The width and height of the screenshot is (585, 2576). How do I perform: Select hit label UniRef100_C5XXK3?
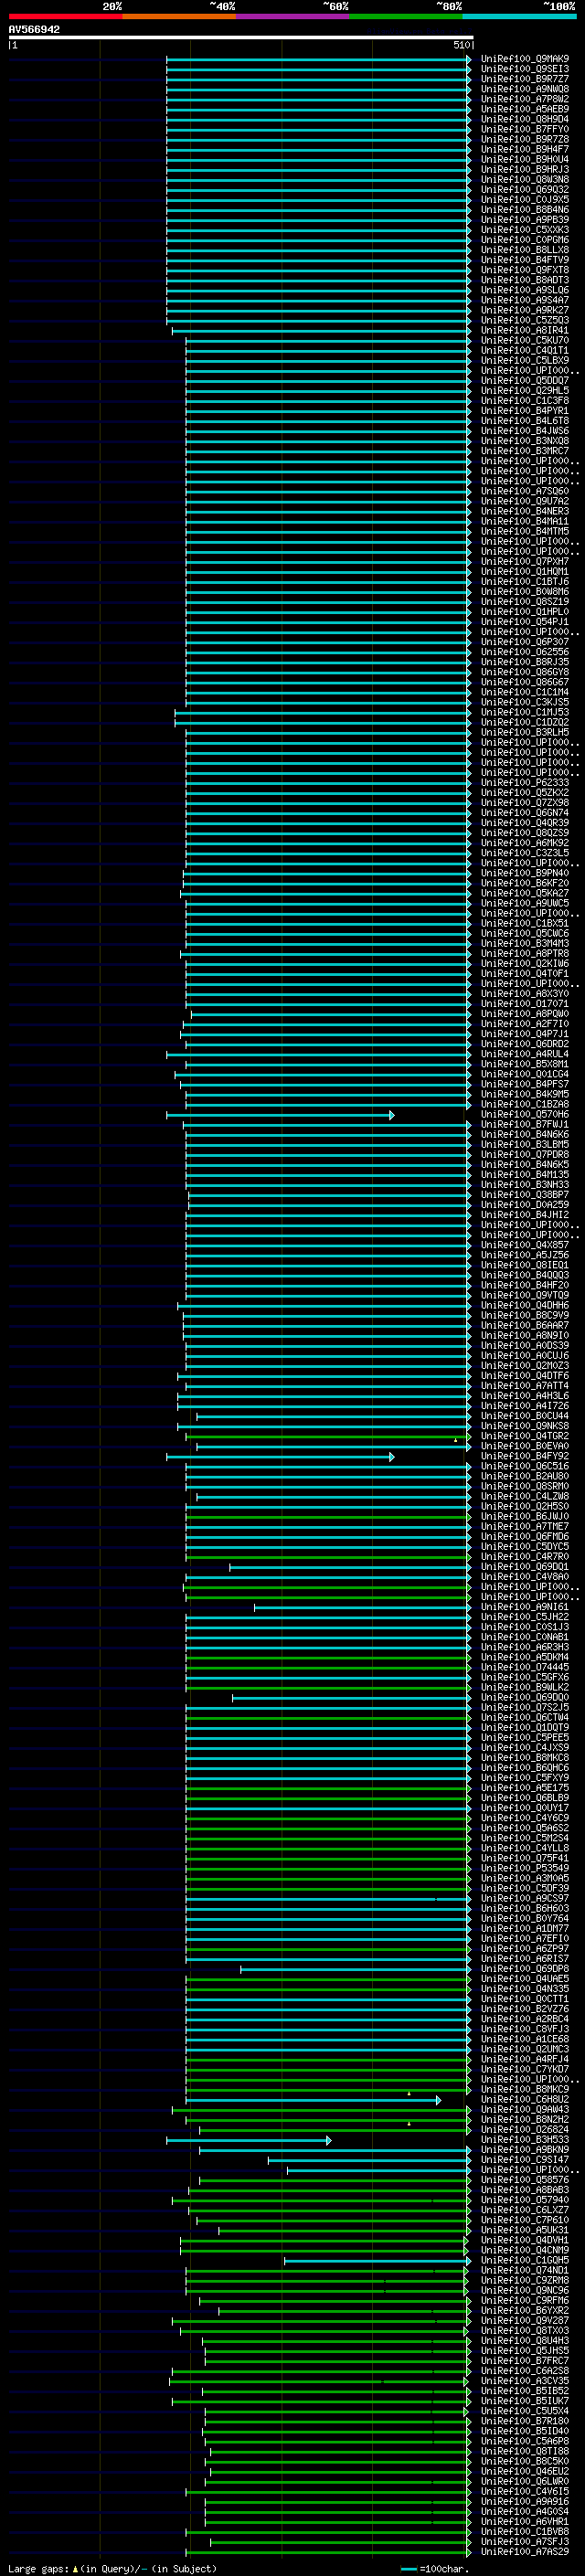click(x=524, y=230)
